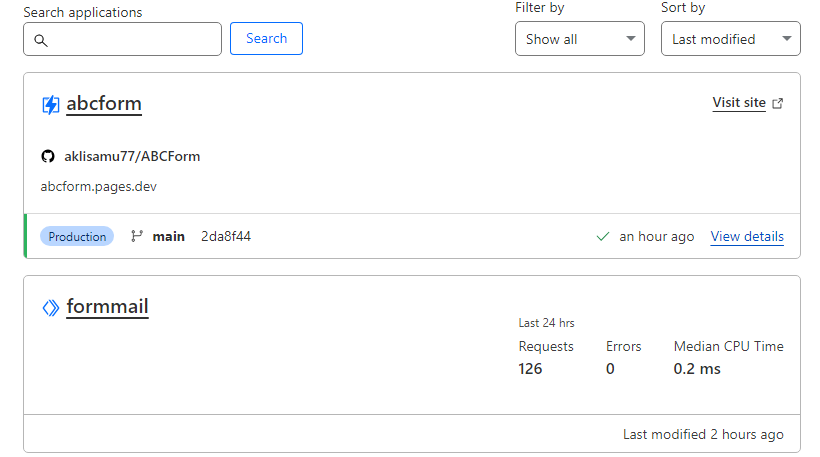This screenshot has width=820, height=457.
Task: Click the Visit site link
Action: [739, 103]
